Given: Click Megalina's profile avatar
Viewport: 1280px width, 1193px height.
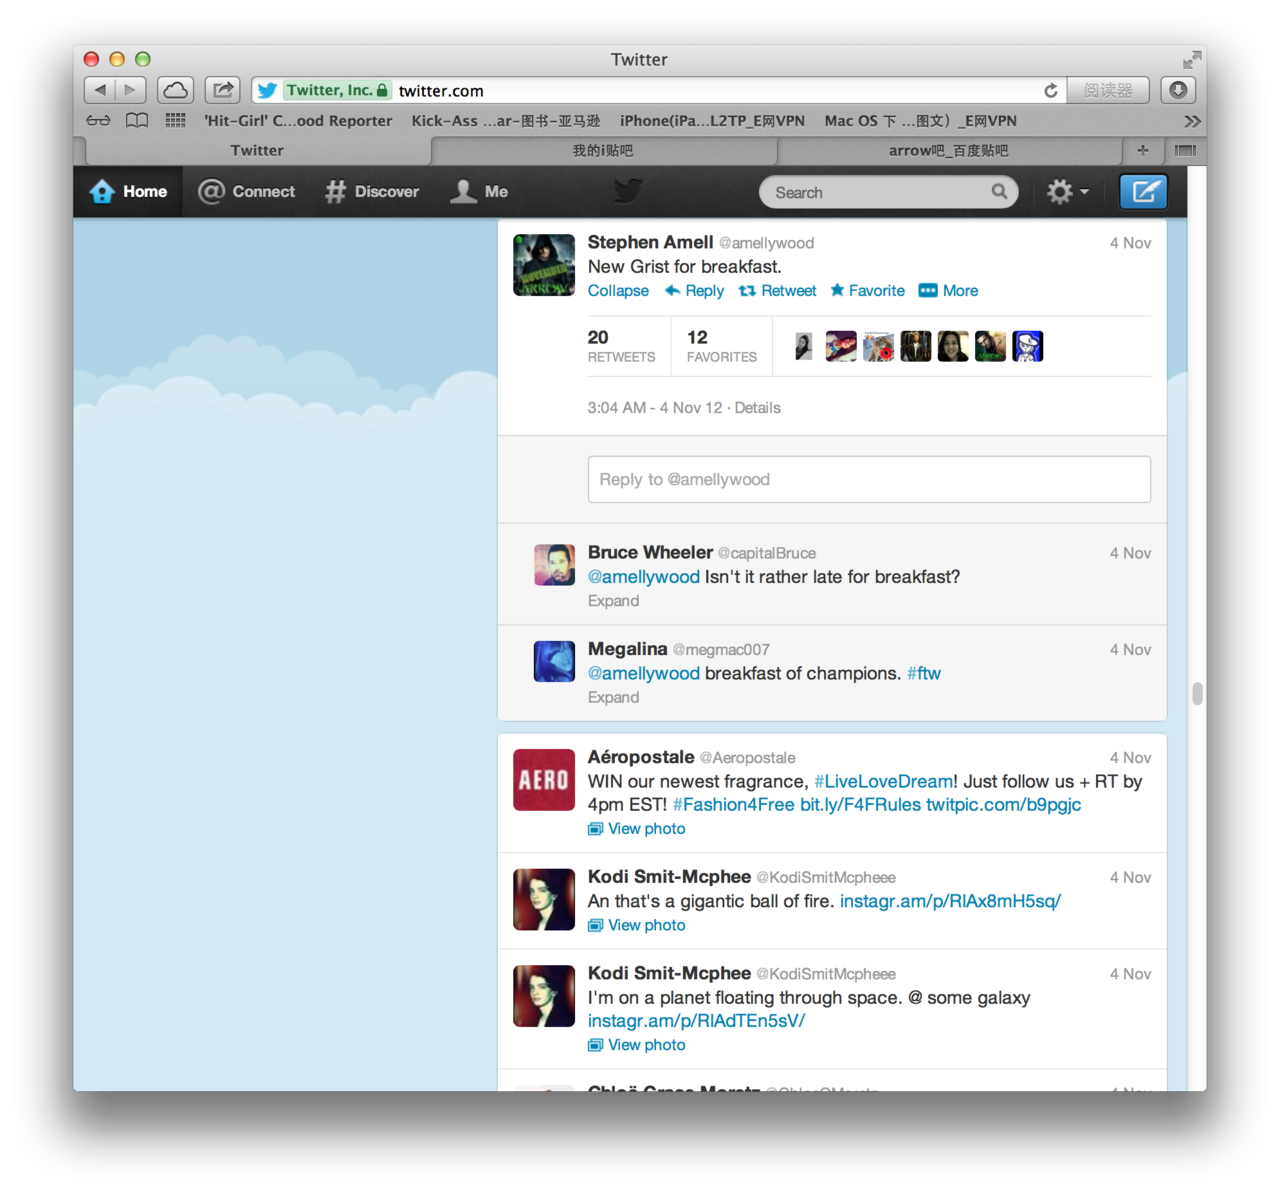Looking at the screenshot, I should click(x=554, y=661).
